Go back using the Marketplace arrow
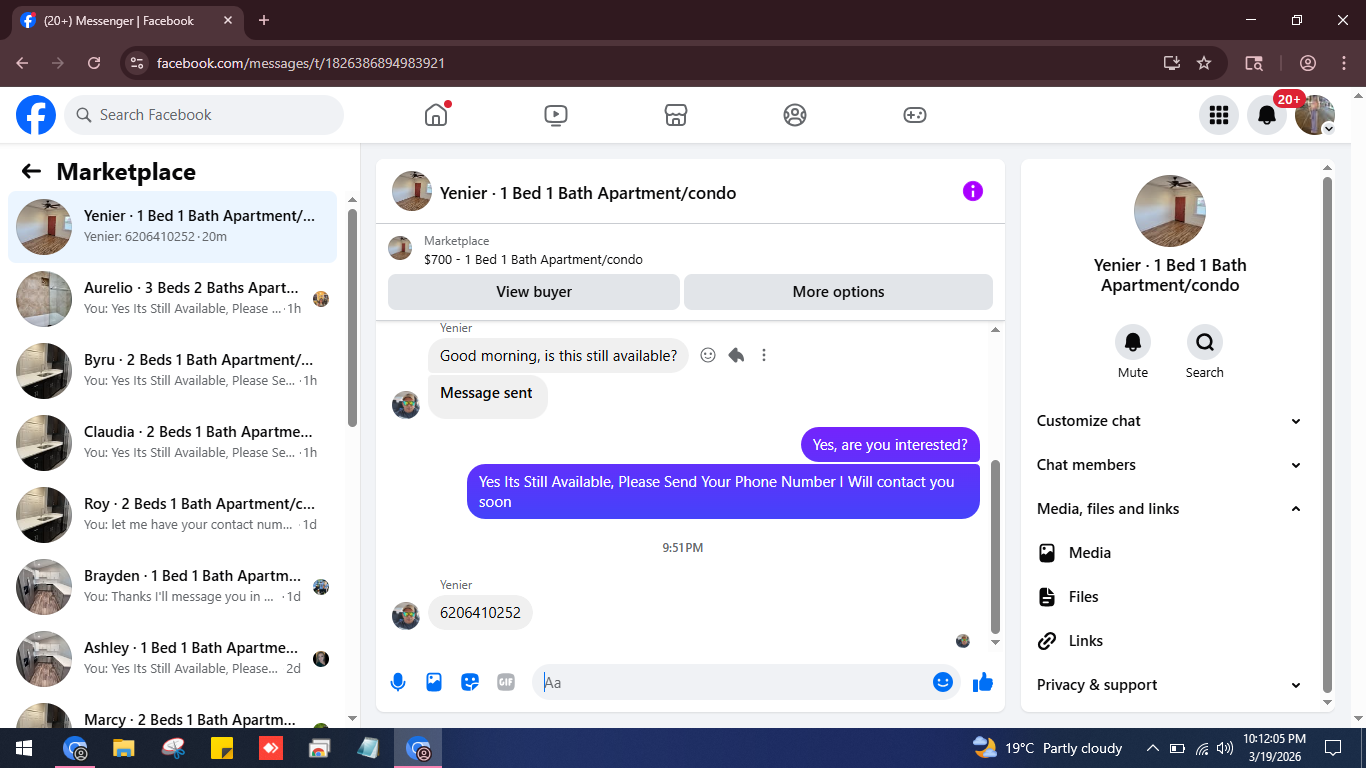 coord(31,171)
